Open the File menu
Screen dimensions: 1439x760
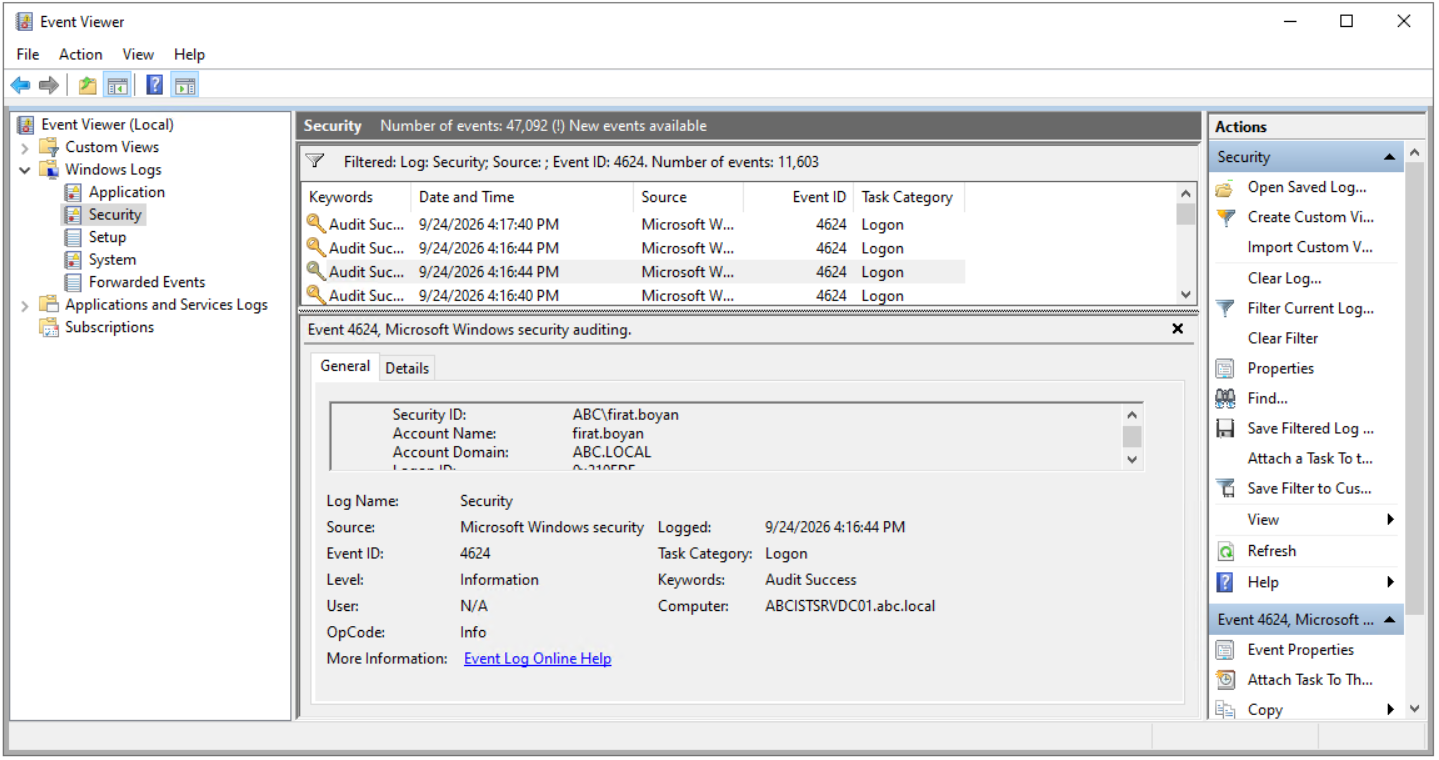pyautogui.click(x=28, y=54)
